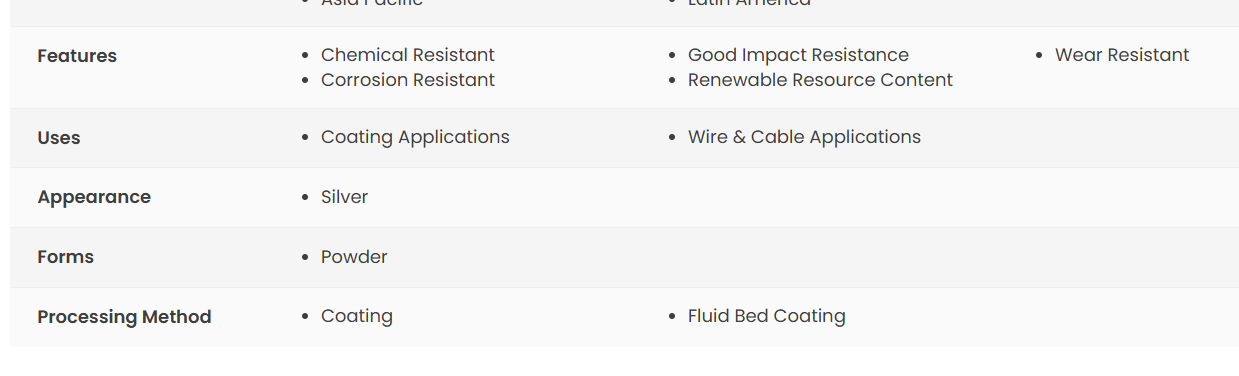Click the Uses row label
Screen dimensions: 1239x376
59,138
